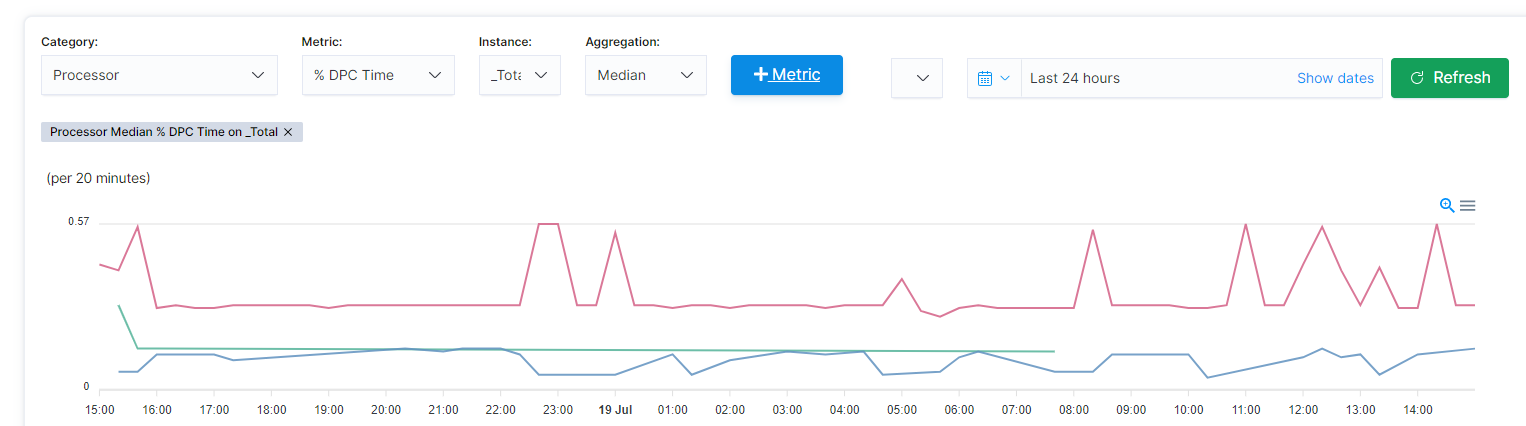Open the Category dropdown showing Processor
This screenshot has height=426, width=1526.
click(x=159, y=75)
